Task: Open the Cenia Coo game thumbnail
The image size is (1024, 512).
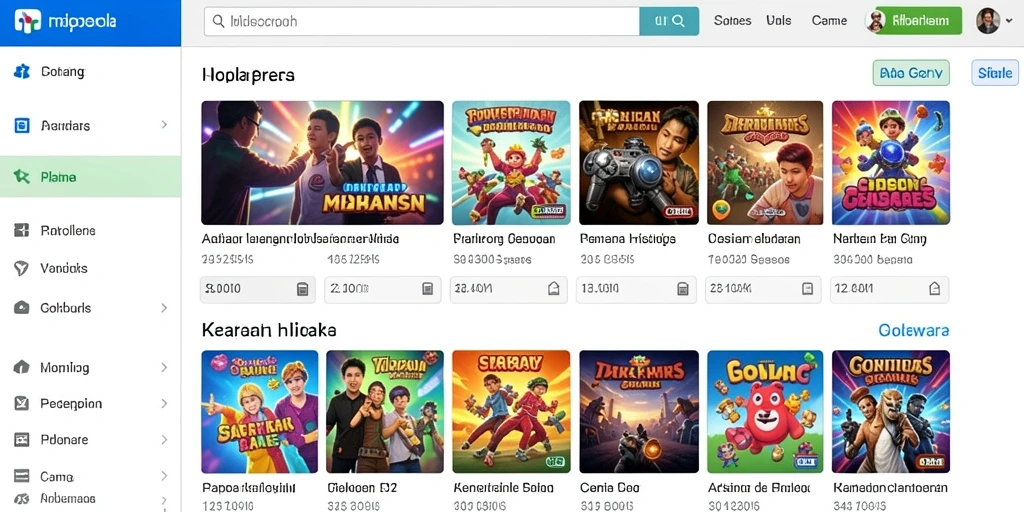Action: point(639,411)
